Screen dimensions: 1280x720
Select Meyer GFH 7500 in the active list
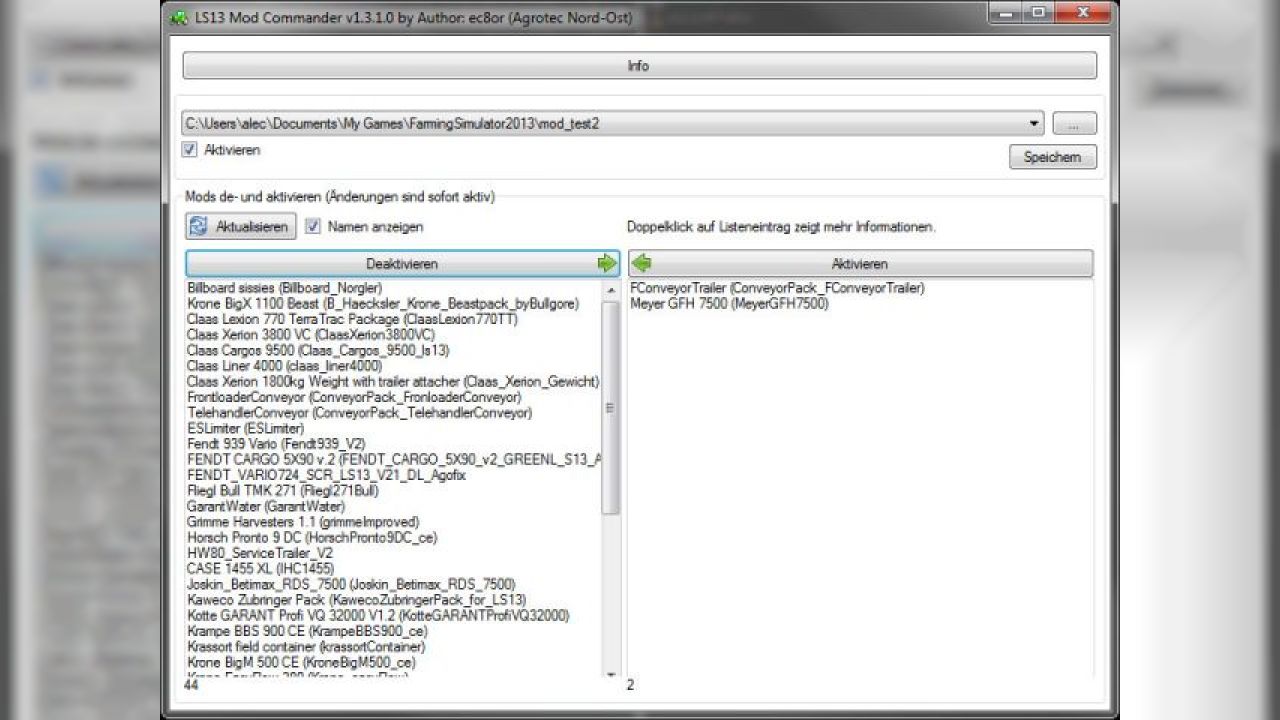729,304
